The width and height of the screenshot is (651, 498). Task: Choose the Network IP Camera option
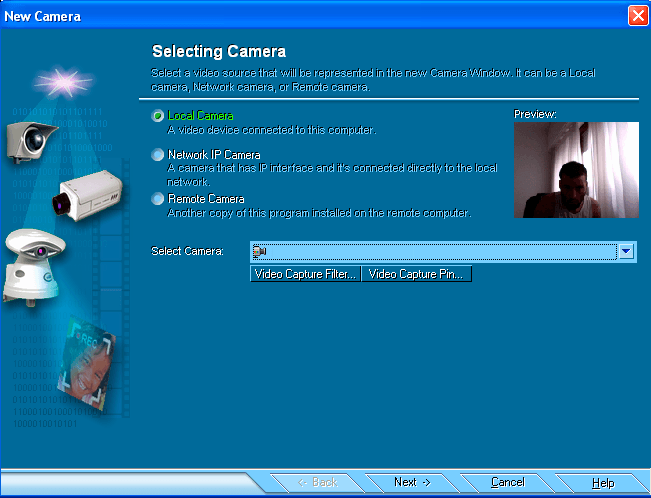coord(157,155)
